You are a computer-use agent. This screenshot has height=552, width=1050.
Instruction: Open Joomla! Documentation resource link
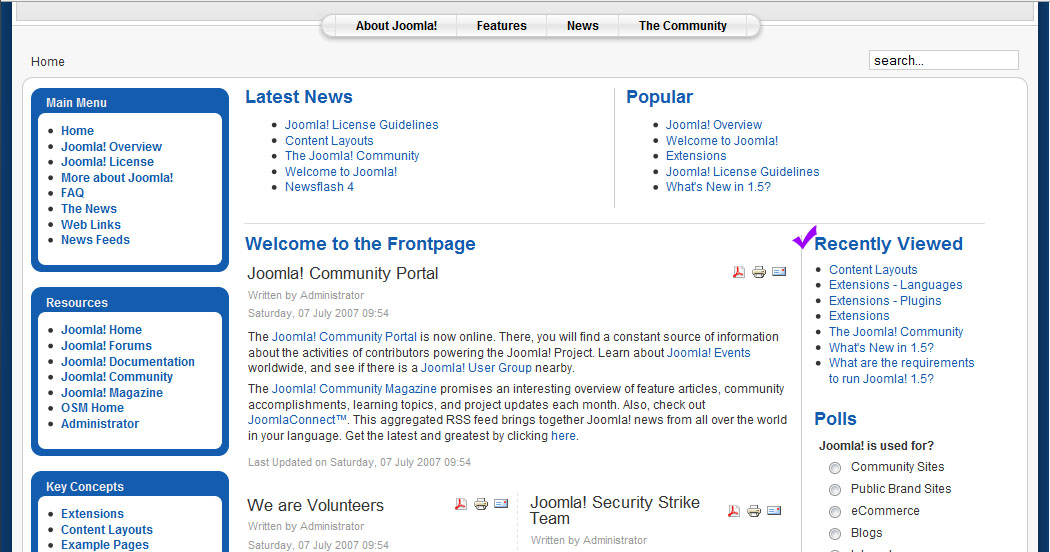(x=128, y=362)
